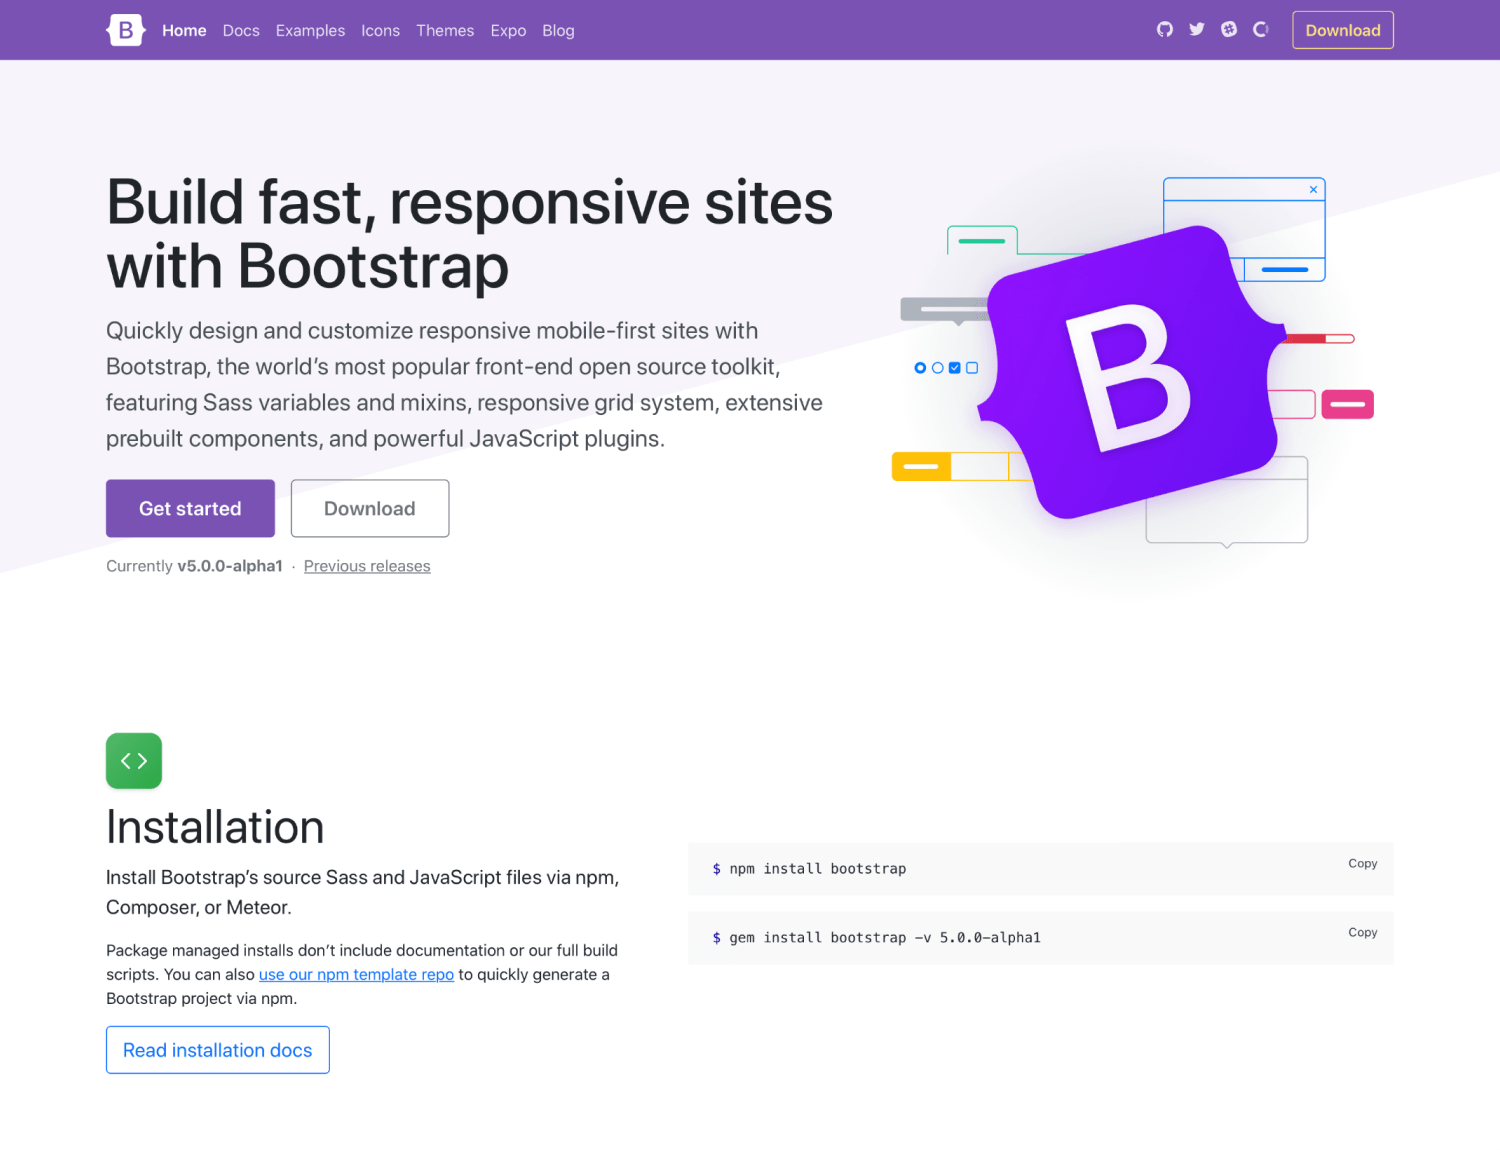Image resolution: width=1500 pixels, height=1150 pixels.
Task: Click the Get started button
Action: 190,508
